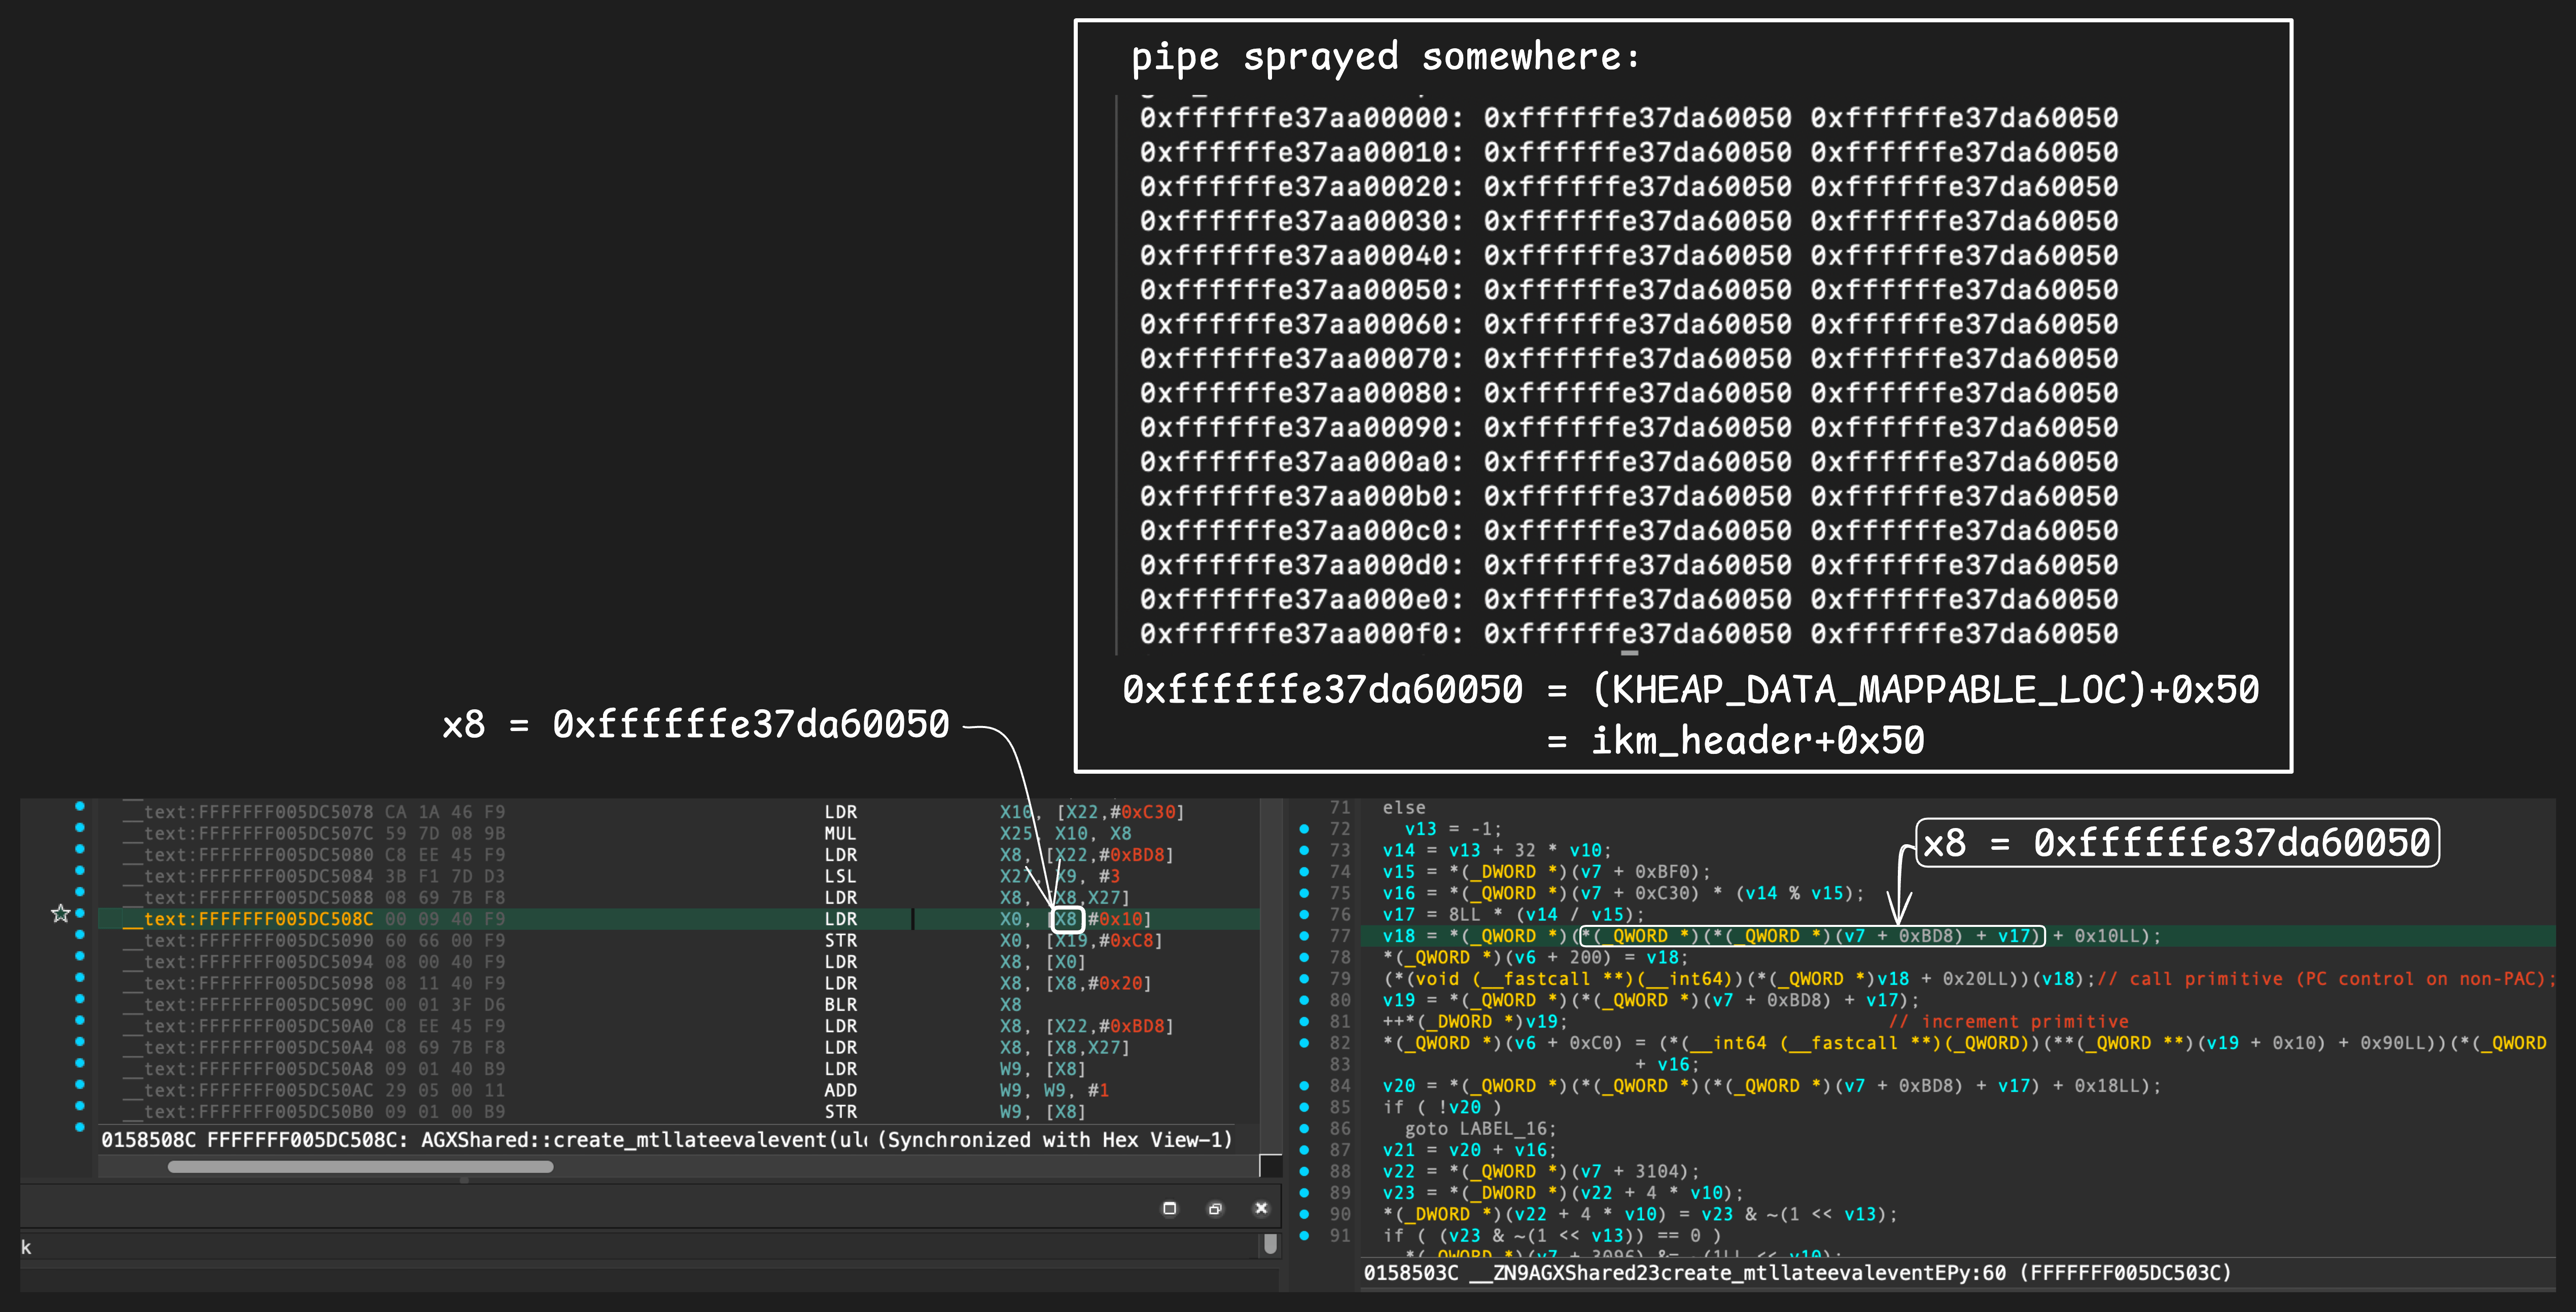Maximize the output window panel
The width and height of the screenshot is (2576, 1312).
click(1169, 1208)
